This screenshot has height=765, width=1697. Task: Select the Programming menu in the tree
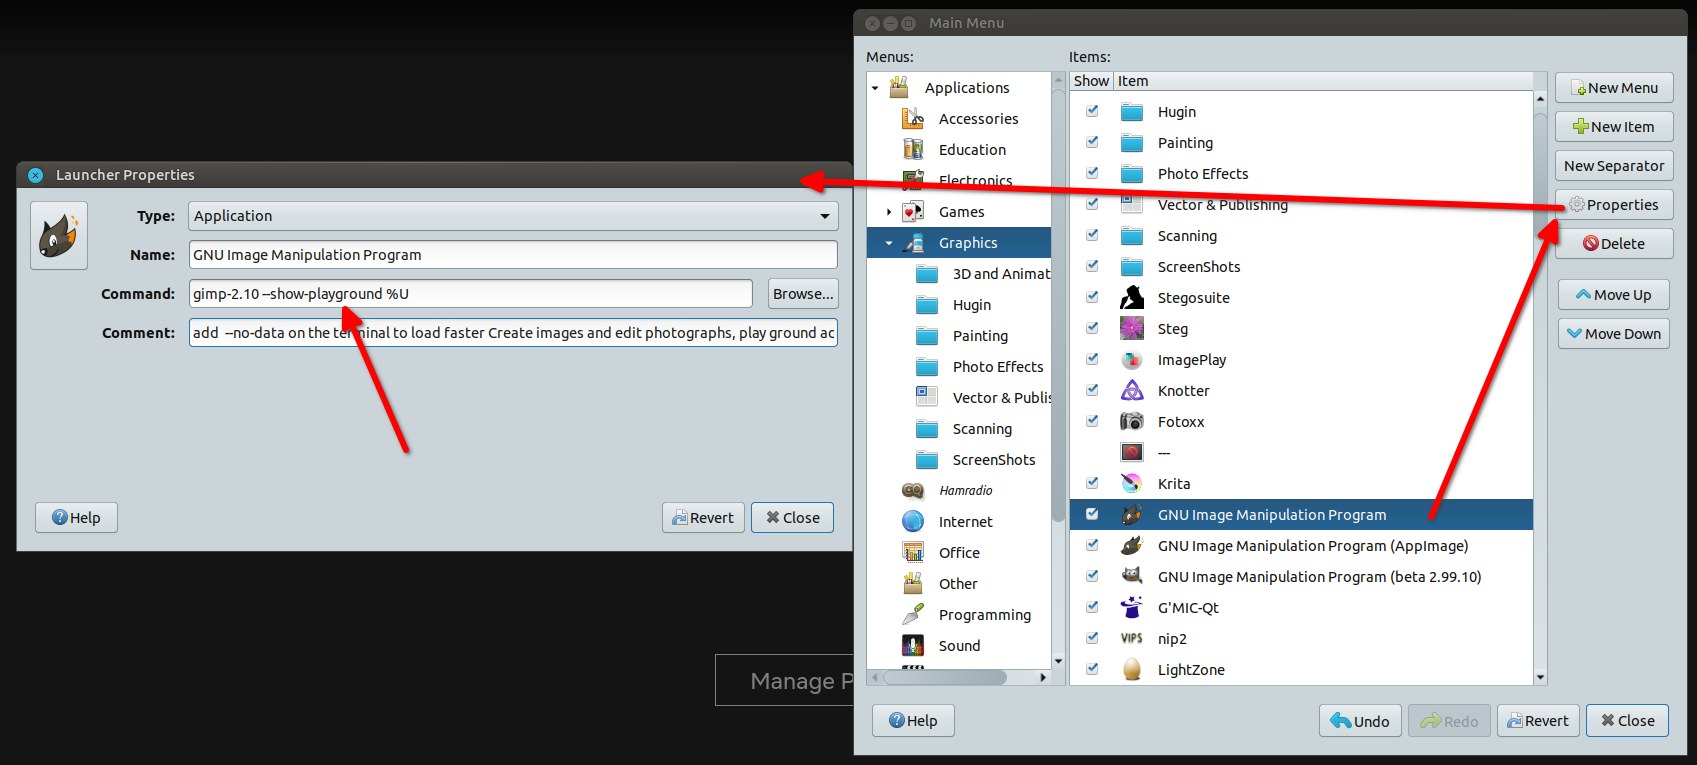[985, 615]
